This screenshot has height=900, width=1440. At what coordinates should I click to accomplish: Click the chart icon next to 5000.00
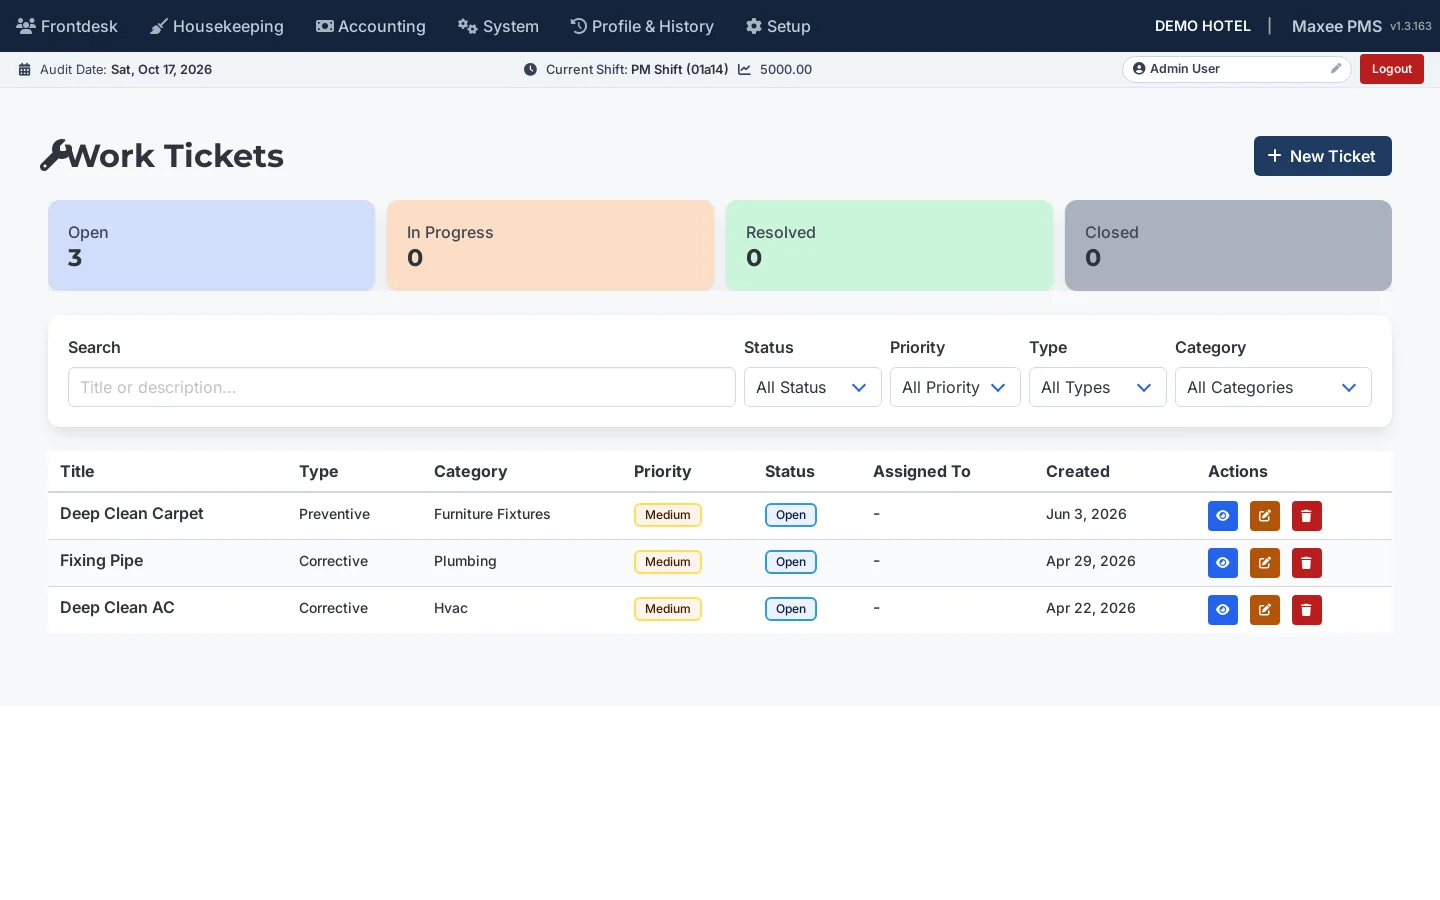pyautogui.click(x=745, y=70)
